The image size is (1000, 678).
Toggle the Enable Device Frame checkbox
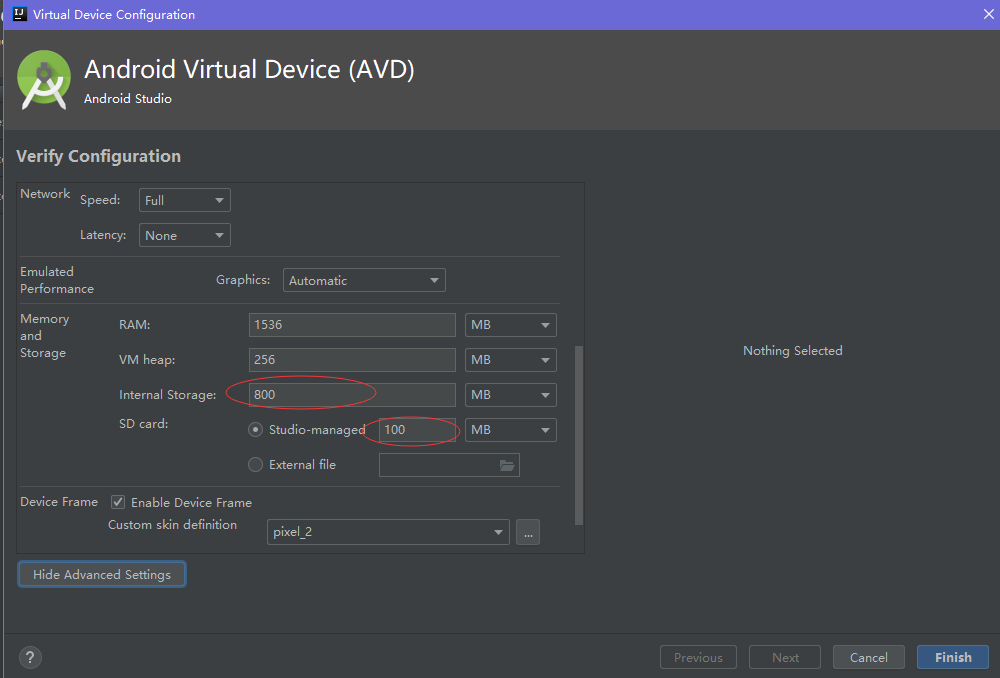[118, 502]
